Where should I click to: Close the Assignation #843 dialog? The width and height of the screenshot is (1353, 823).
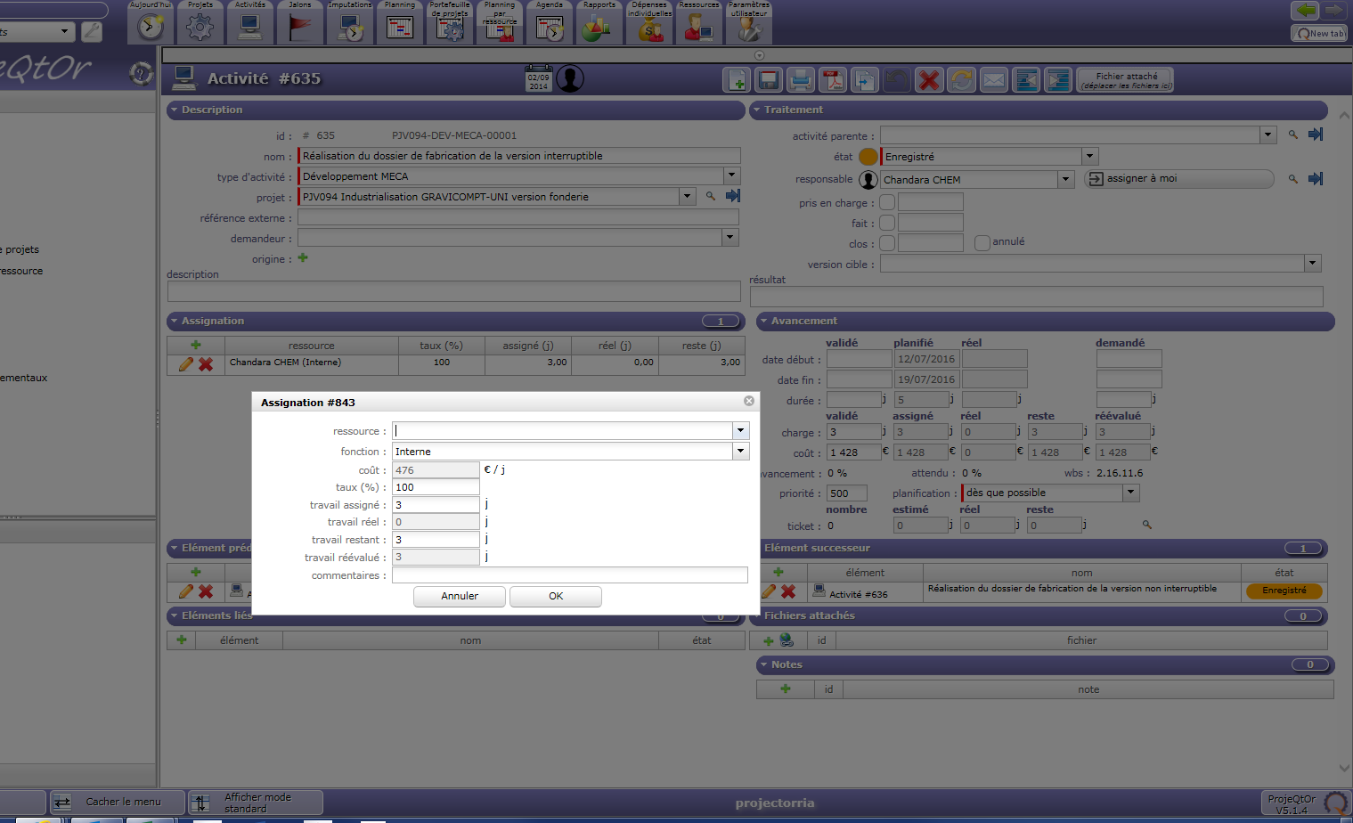[x=748, y=401]
